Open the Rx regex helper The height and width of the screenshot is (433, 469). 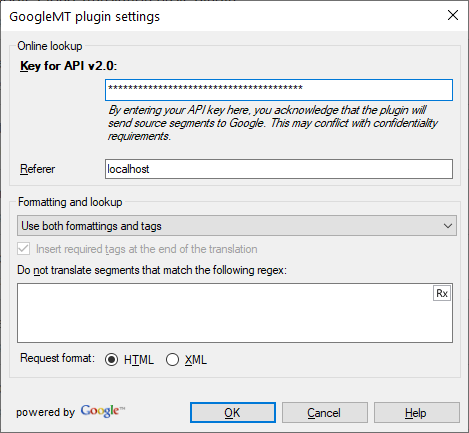(442, 293)
